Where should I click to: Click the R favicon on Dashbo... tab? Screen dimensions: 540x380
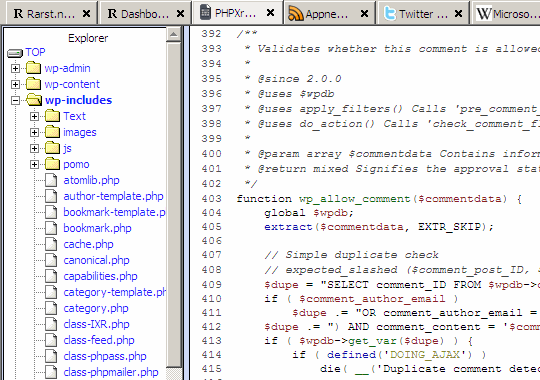[112, 14]
